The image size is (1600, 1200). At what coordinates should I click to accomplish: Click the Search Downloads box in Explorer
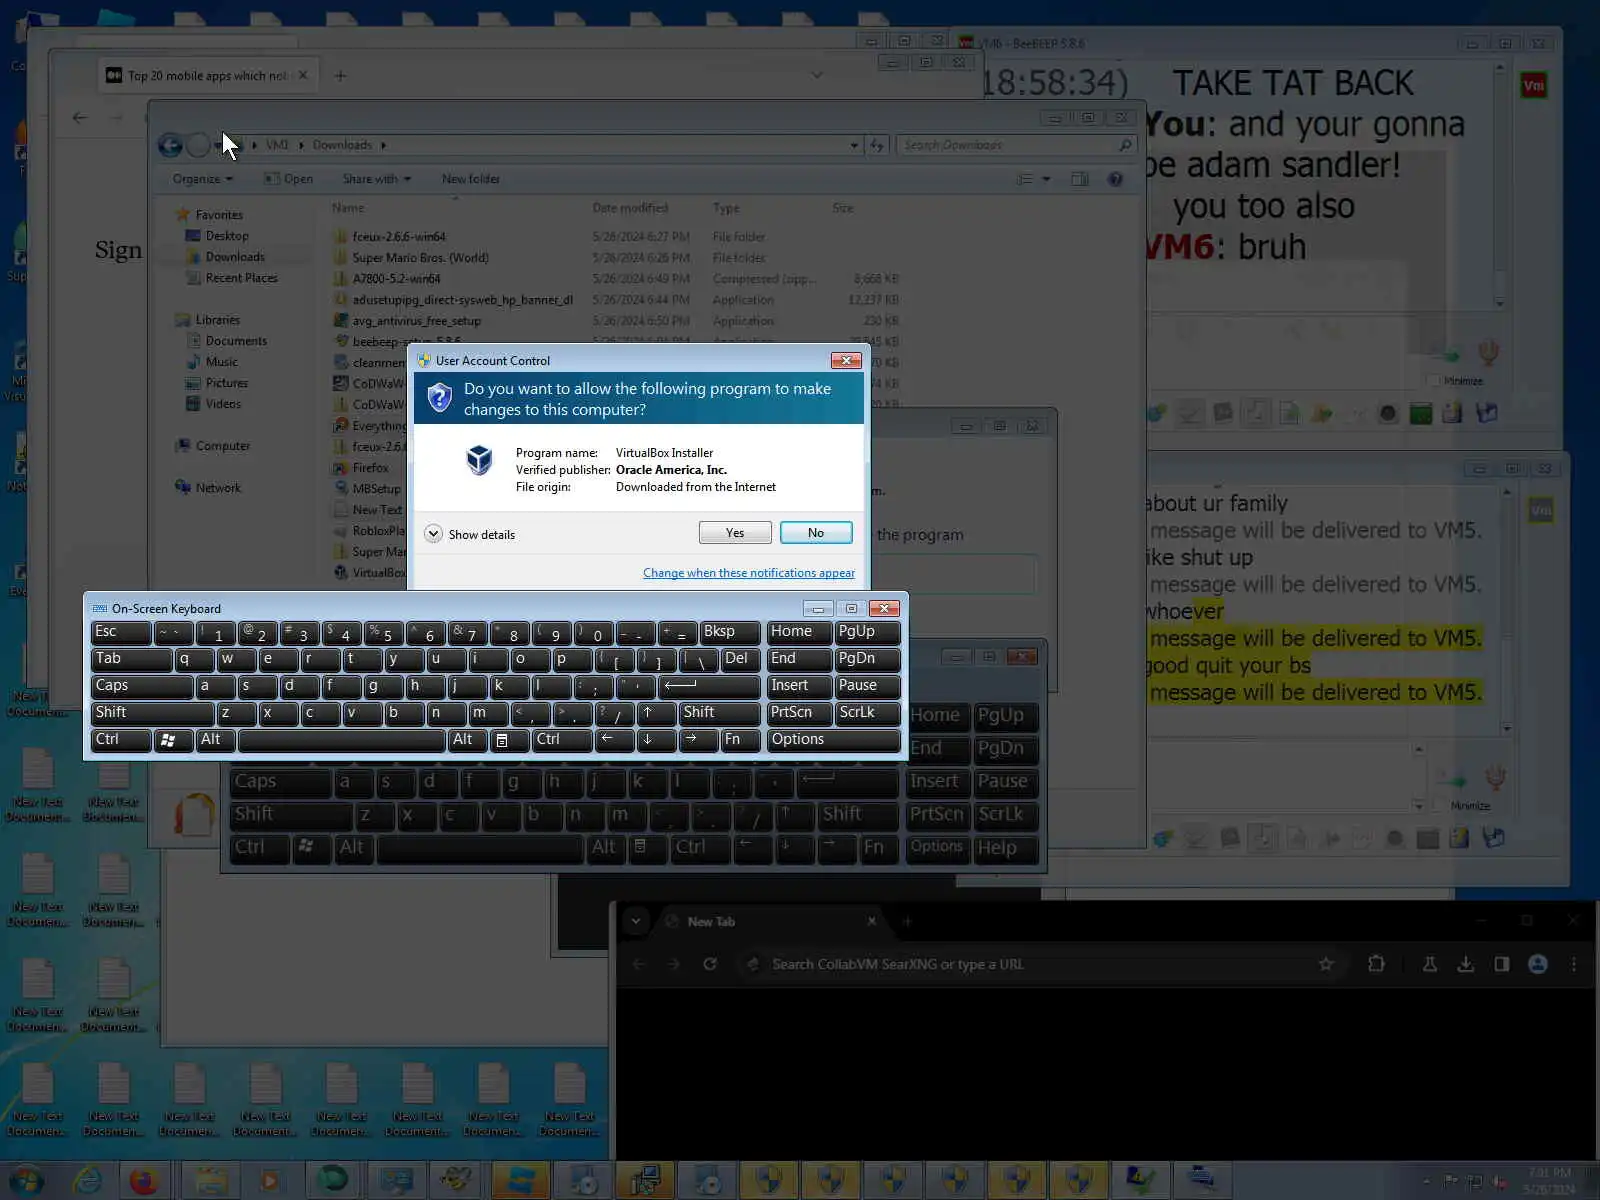(x=1016, y=145)
